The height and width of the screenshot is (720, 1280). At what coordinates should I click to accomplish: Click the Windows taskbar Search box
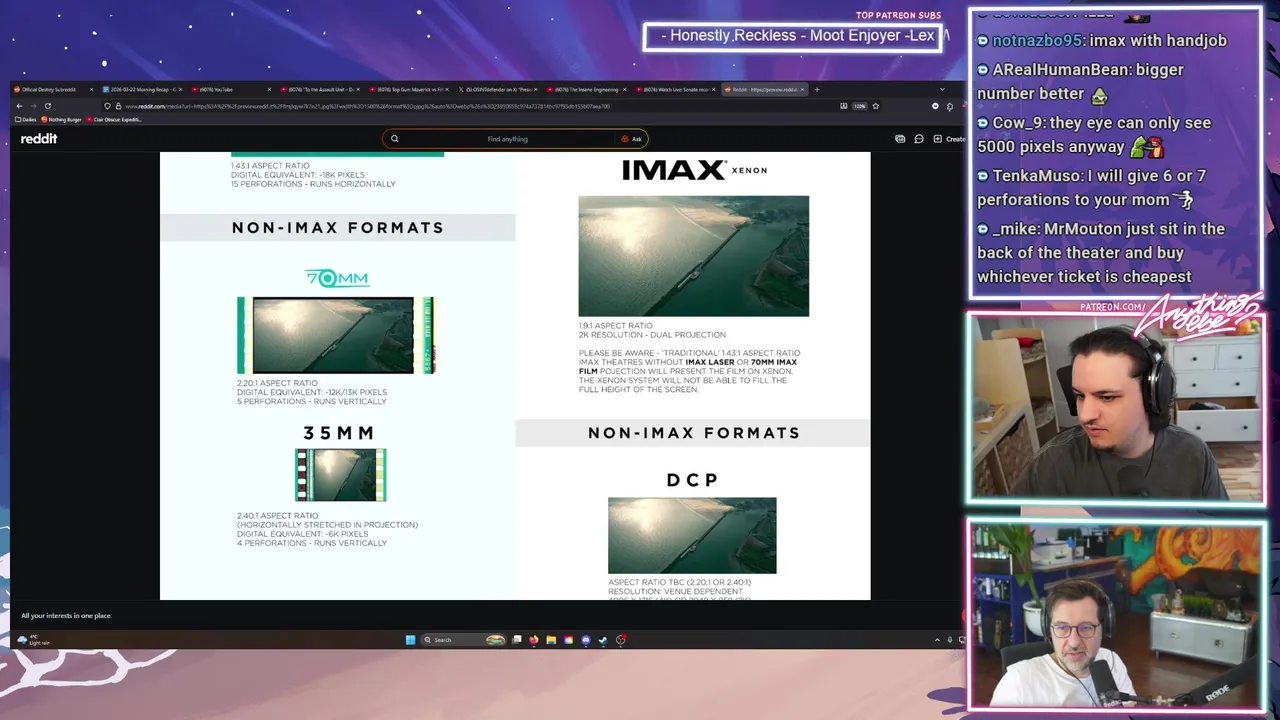(x=463, y=640)
